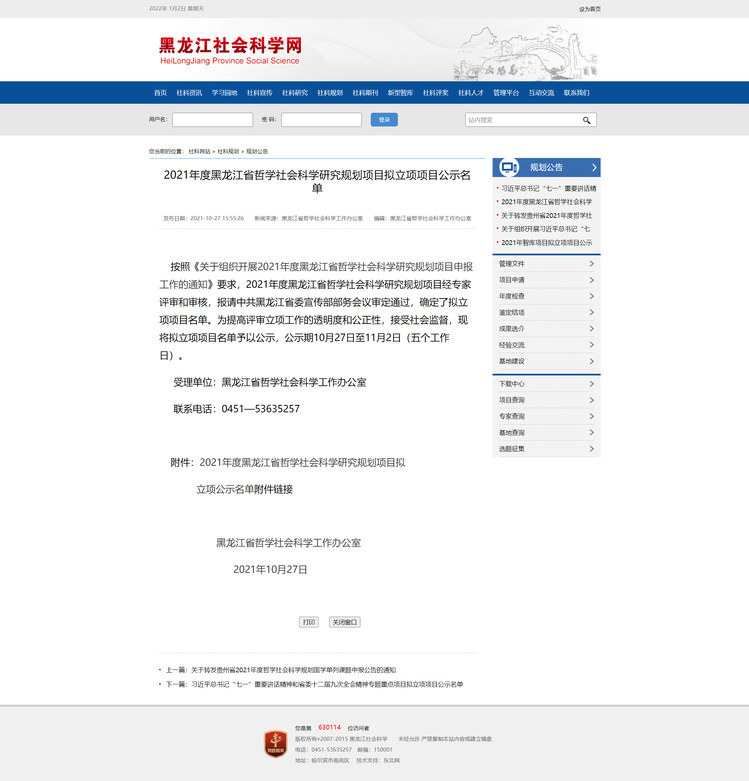
Task: Expand the 规划公告 panel header arrow
Action: (x=594, y=167)
